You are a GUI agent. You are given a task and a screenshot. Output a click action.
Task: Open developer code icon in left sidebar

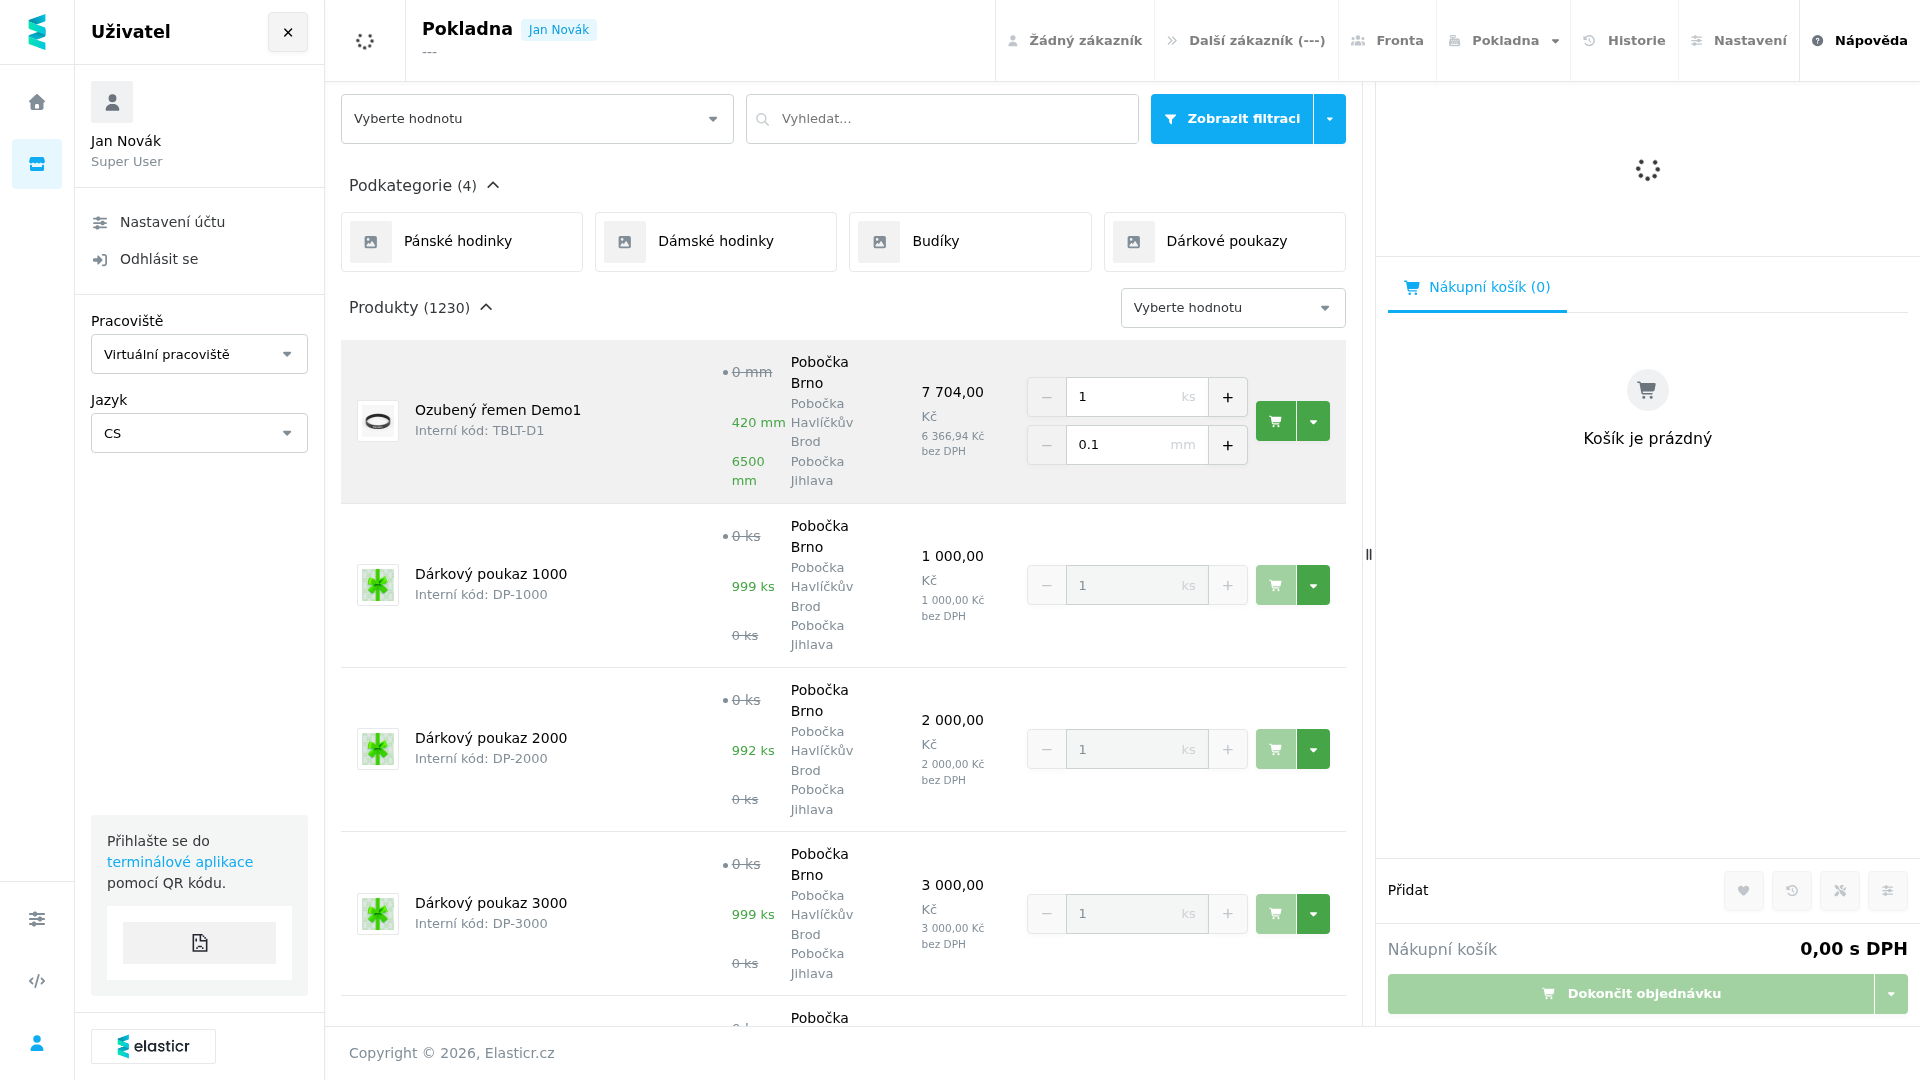37,981
